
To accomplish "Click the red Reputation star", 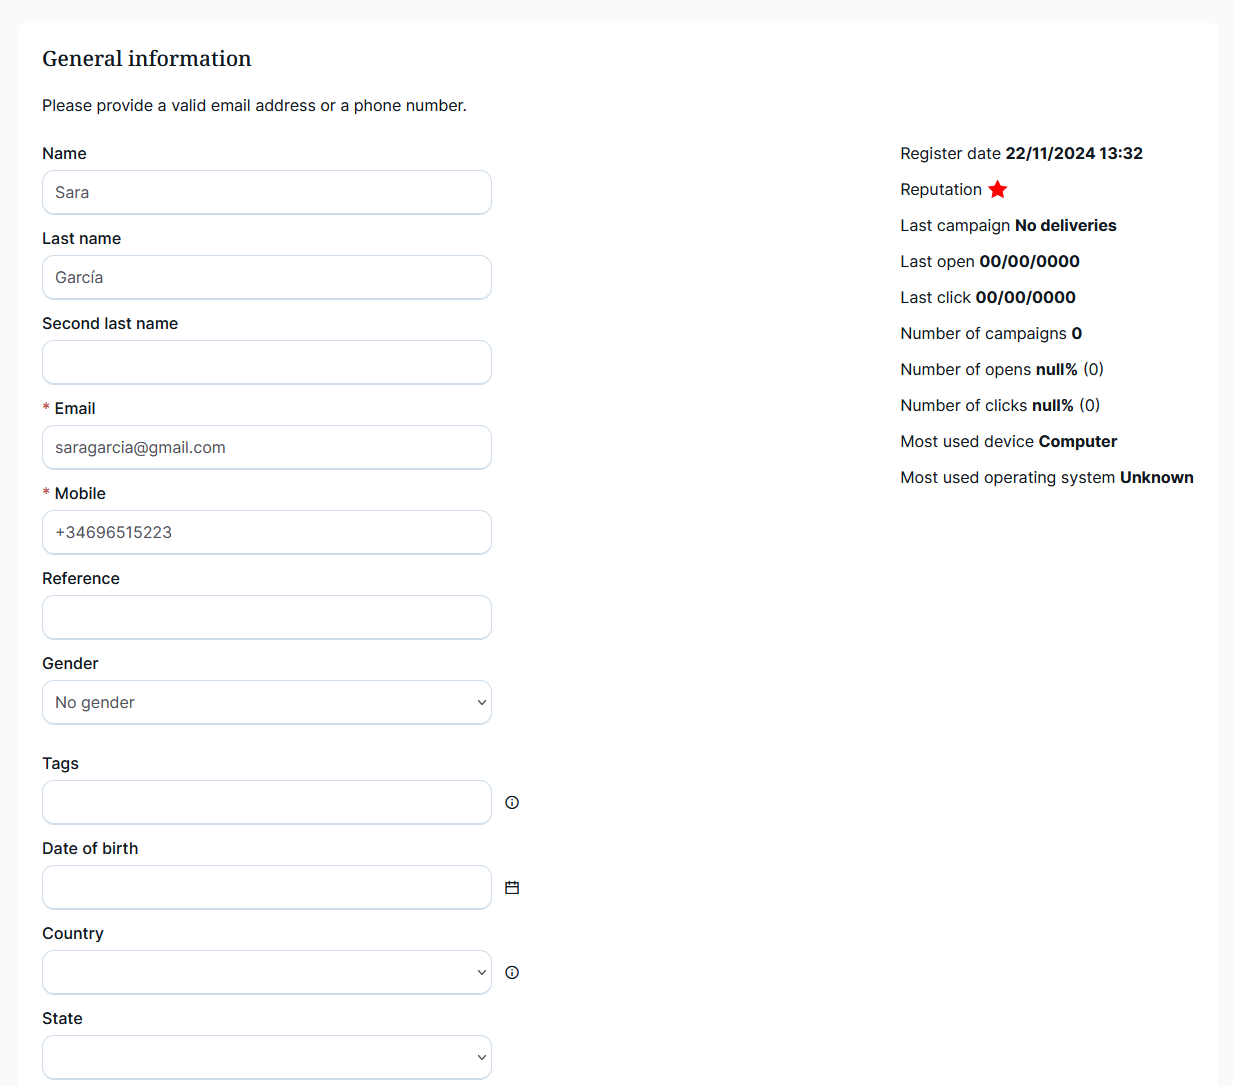I will coord(998,189).
